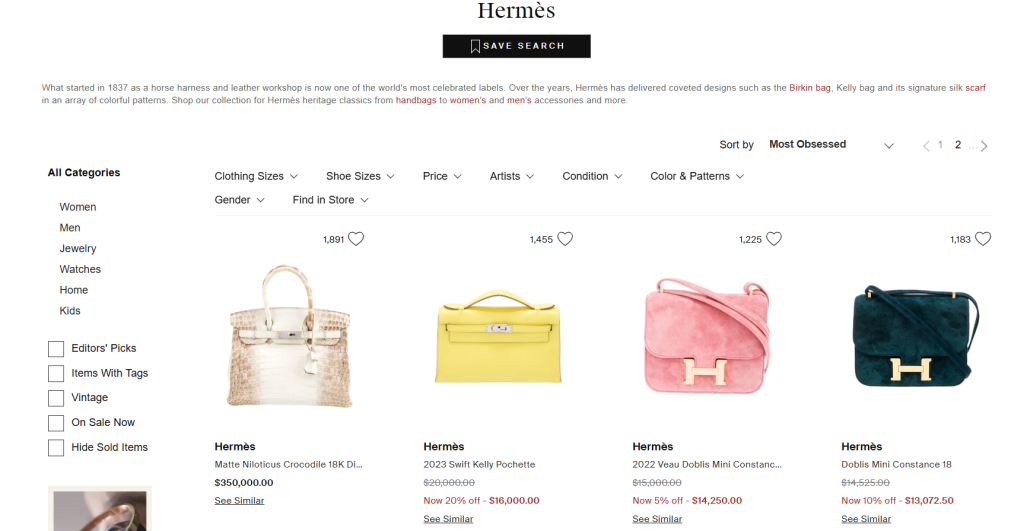Favorite the Matte Niloticus Crocodile bag heart
The image size is (1024, 531).
coord(356,239)
